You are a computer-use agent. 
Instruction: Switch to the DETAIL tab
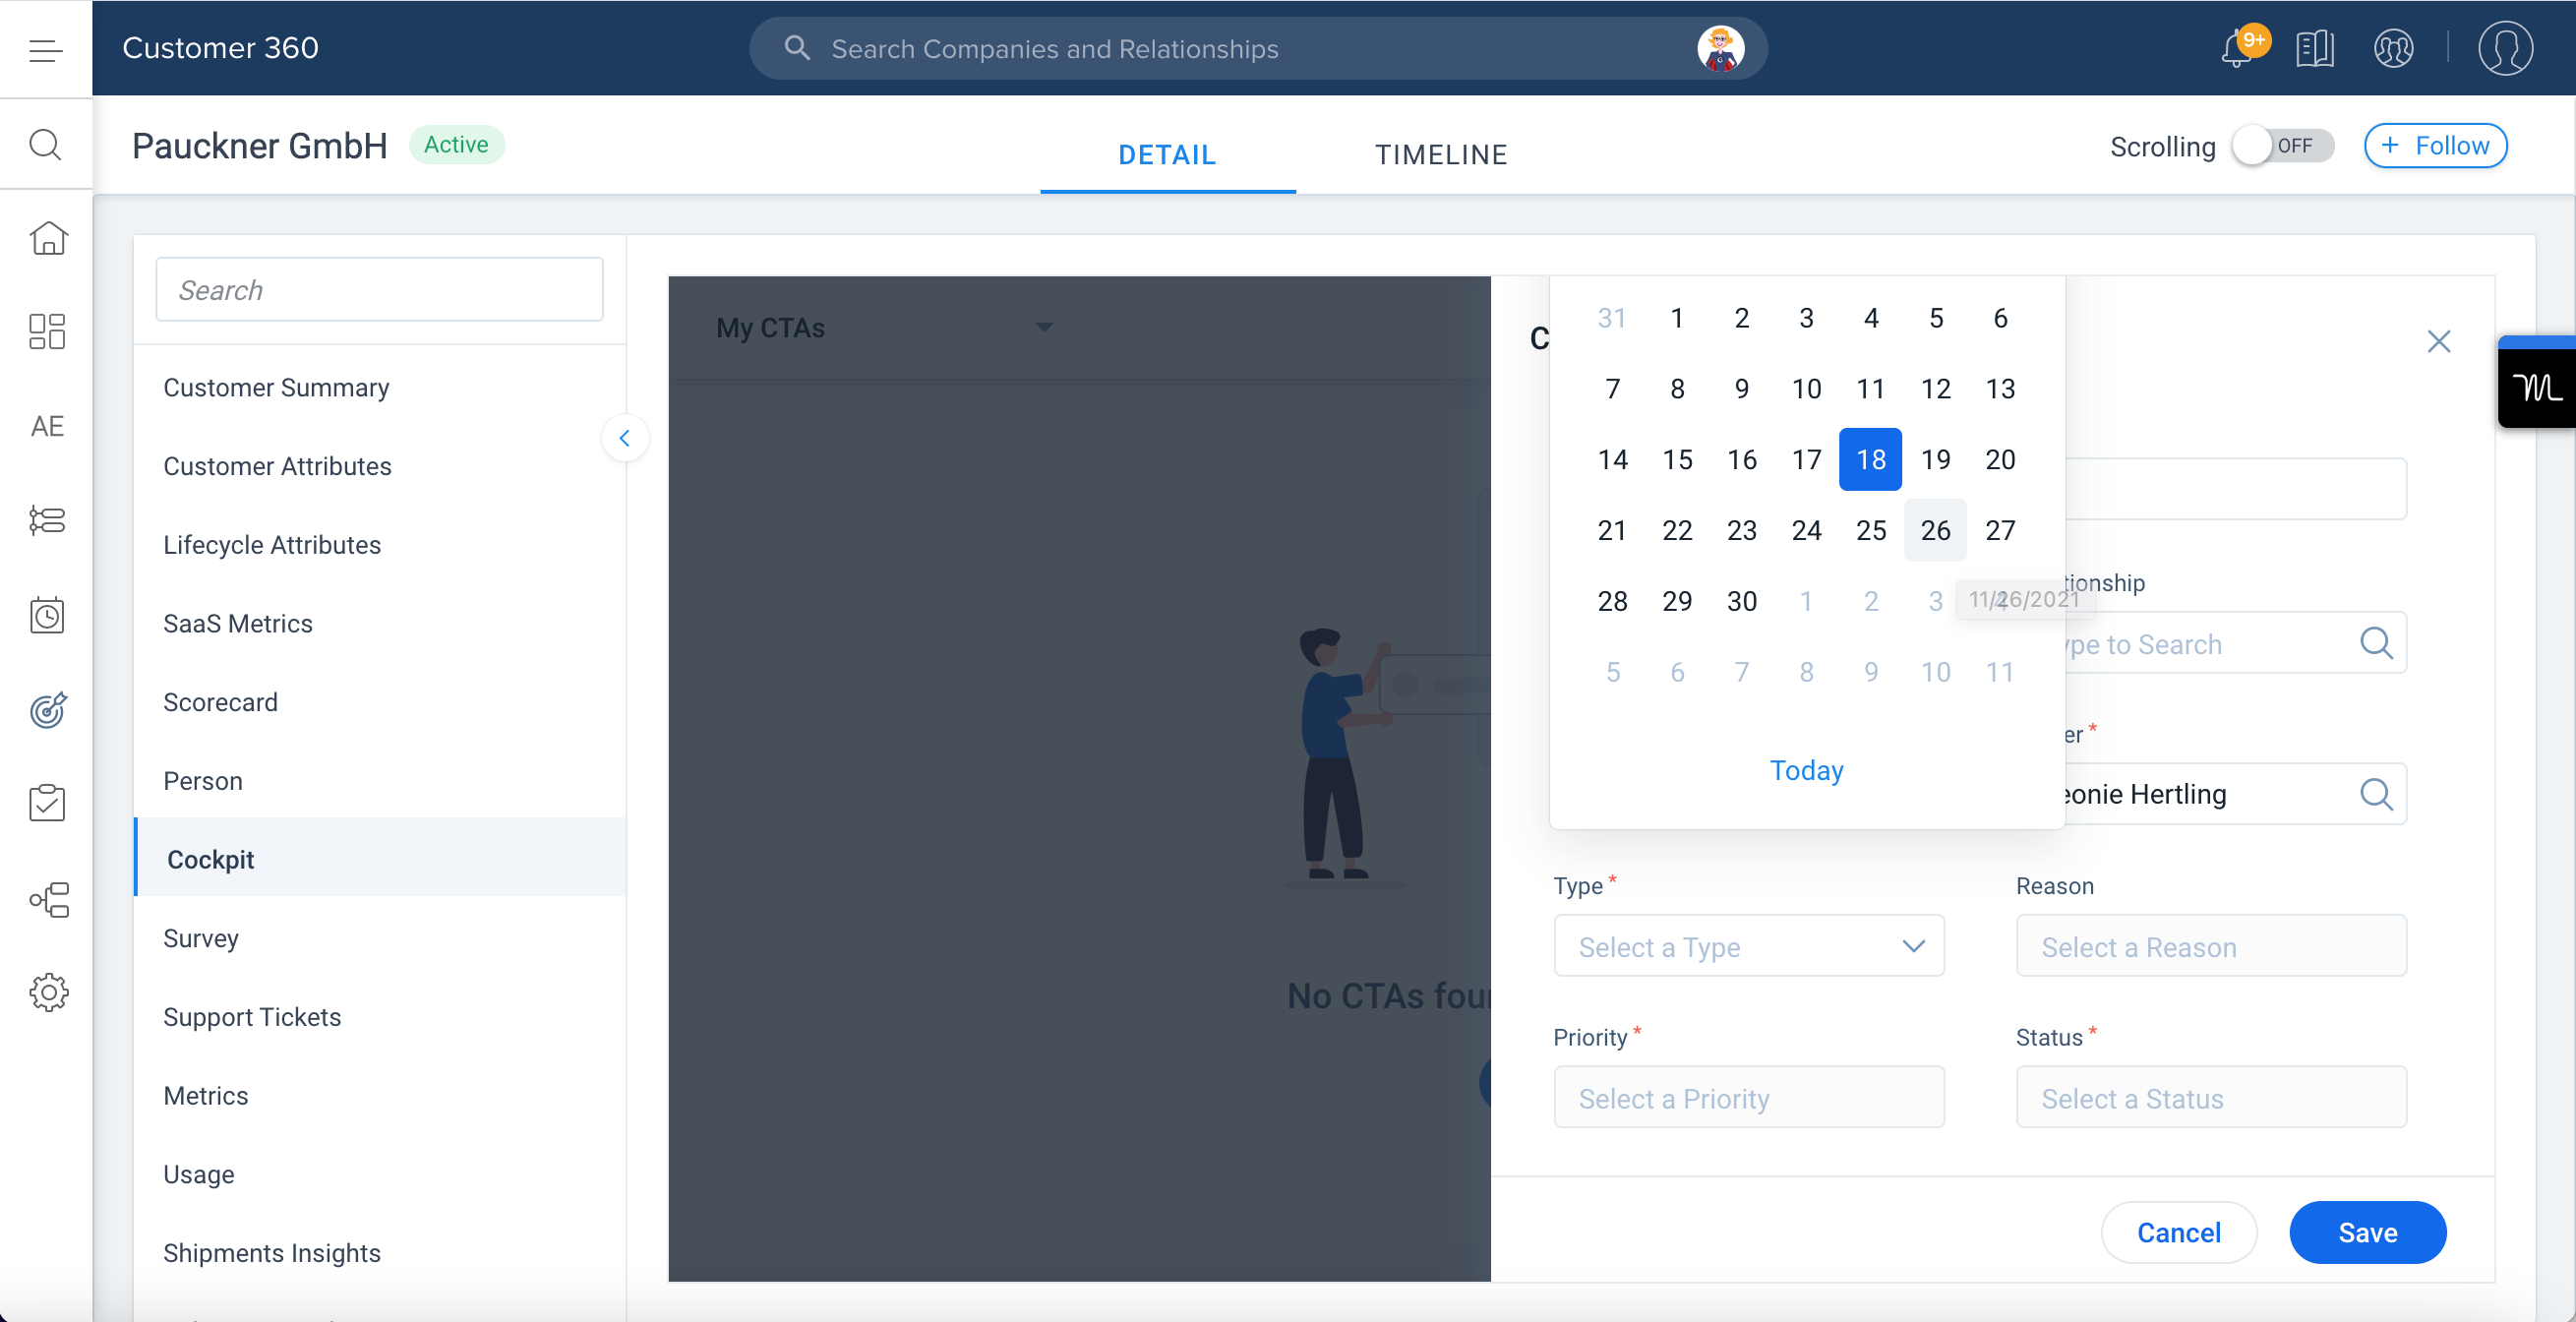[1167, 155]
